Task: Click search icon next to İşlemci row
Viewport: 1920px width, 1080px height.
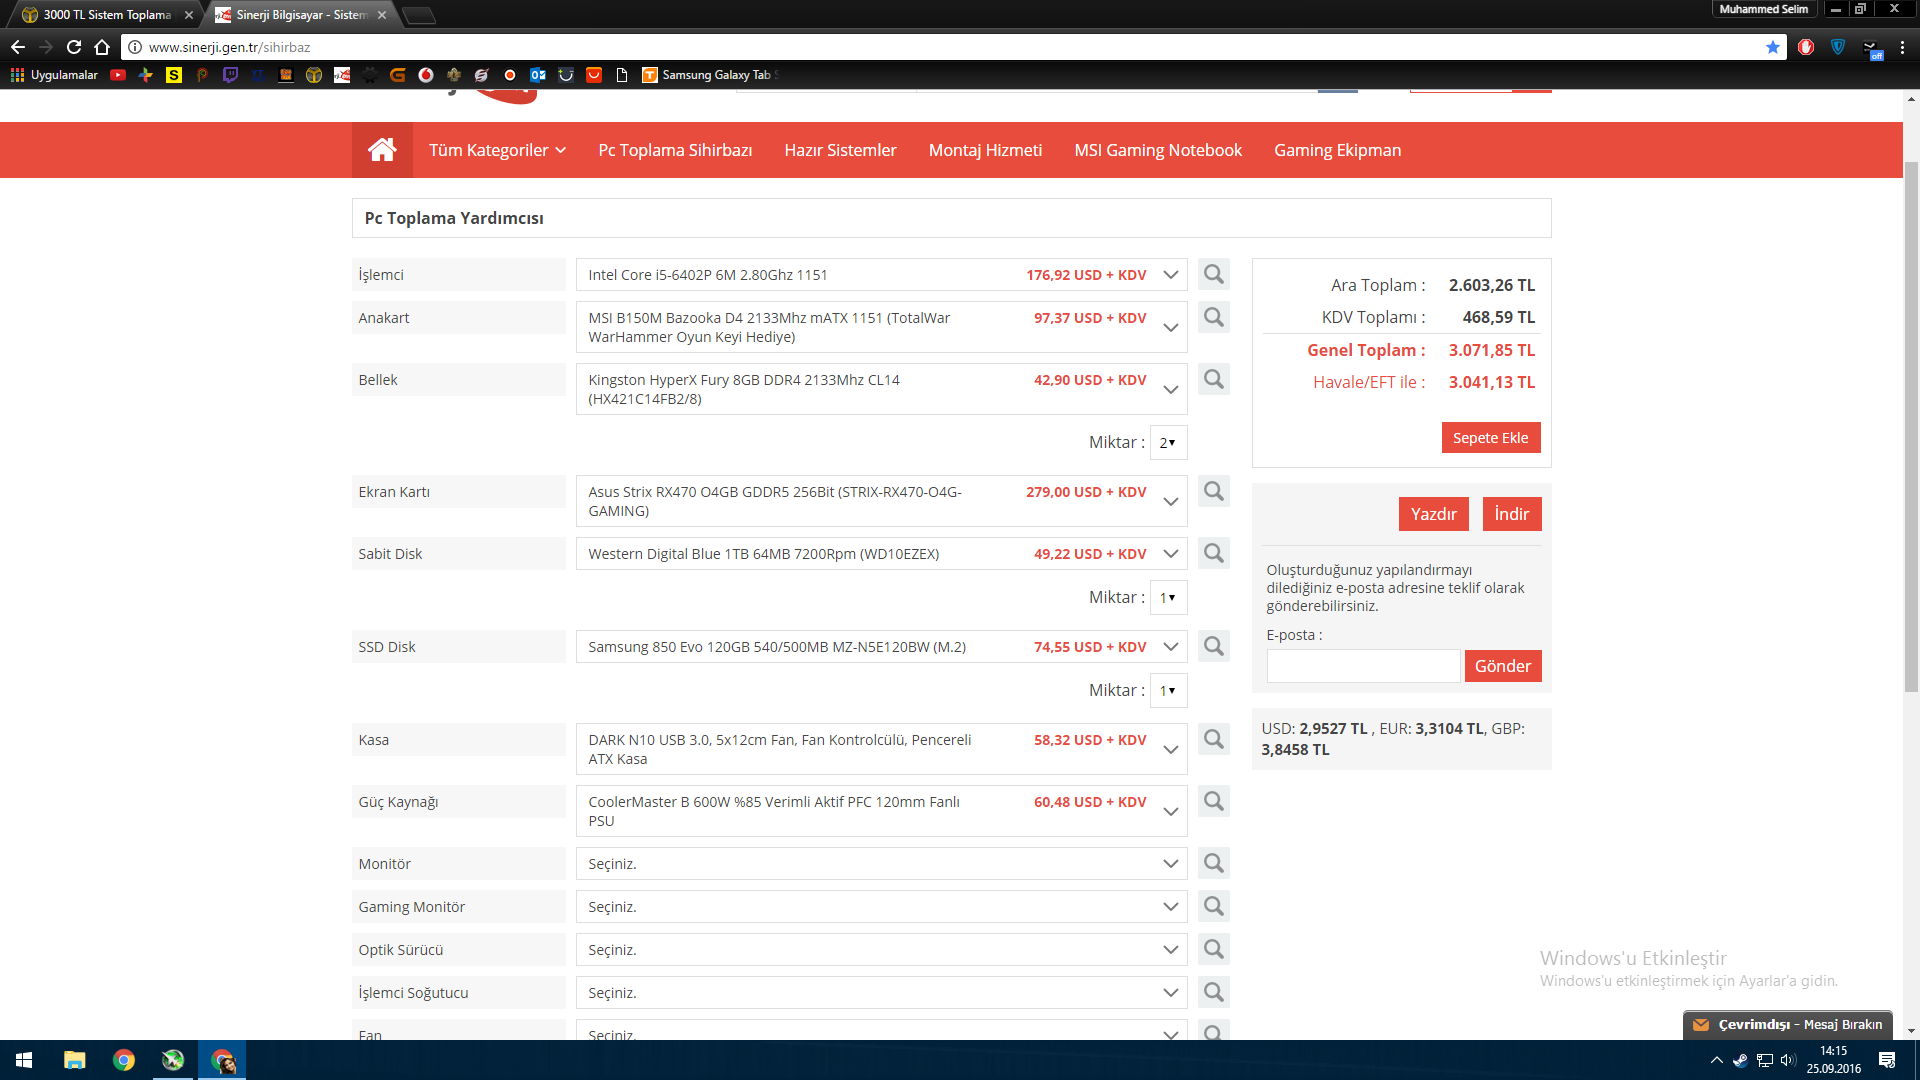Action: (1213, 274)
